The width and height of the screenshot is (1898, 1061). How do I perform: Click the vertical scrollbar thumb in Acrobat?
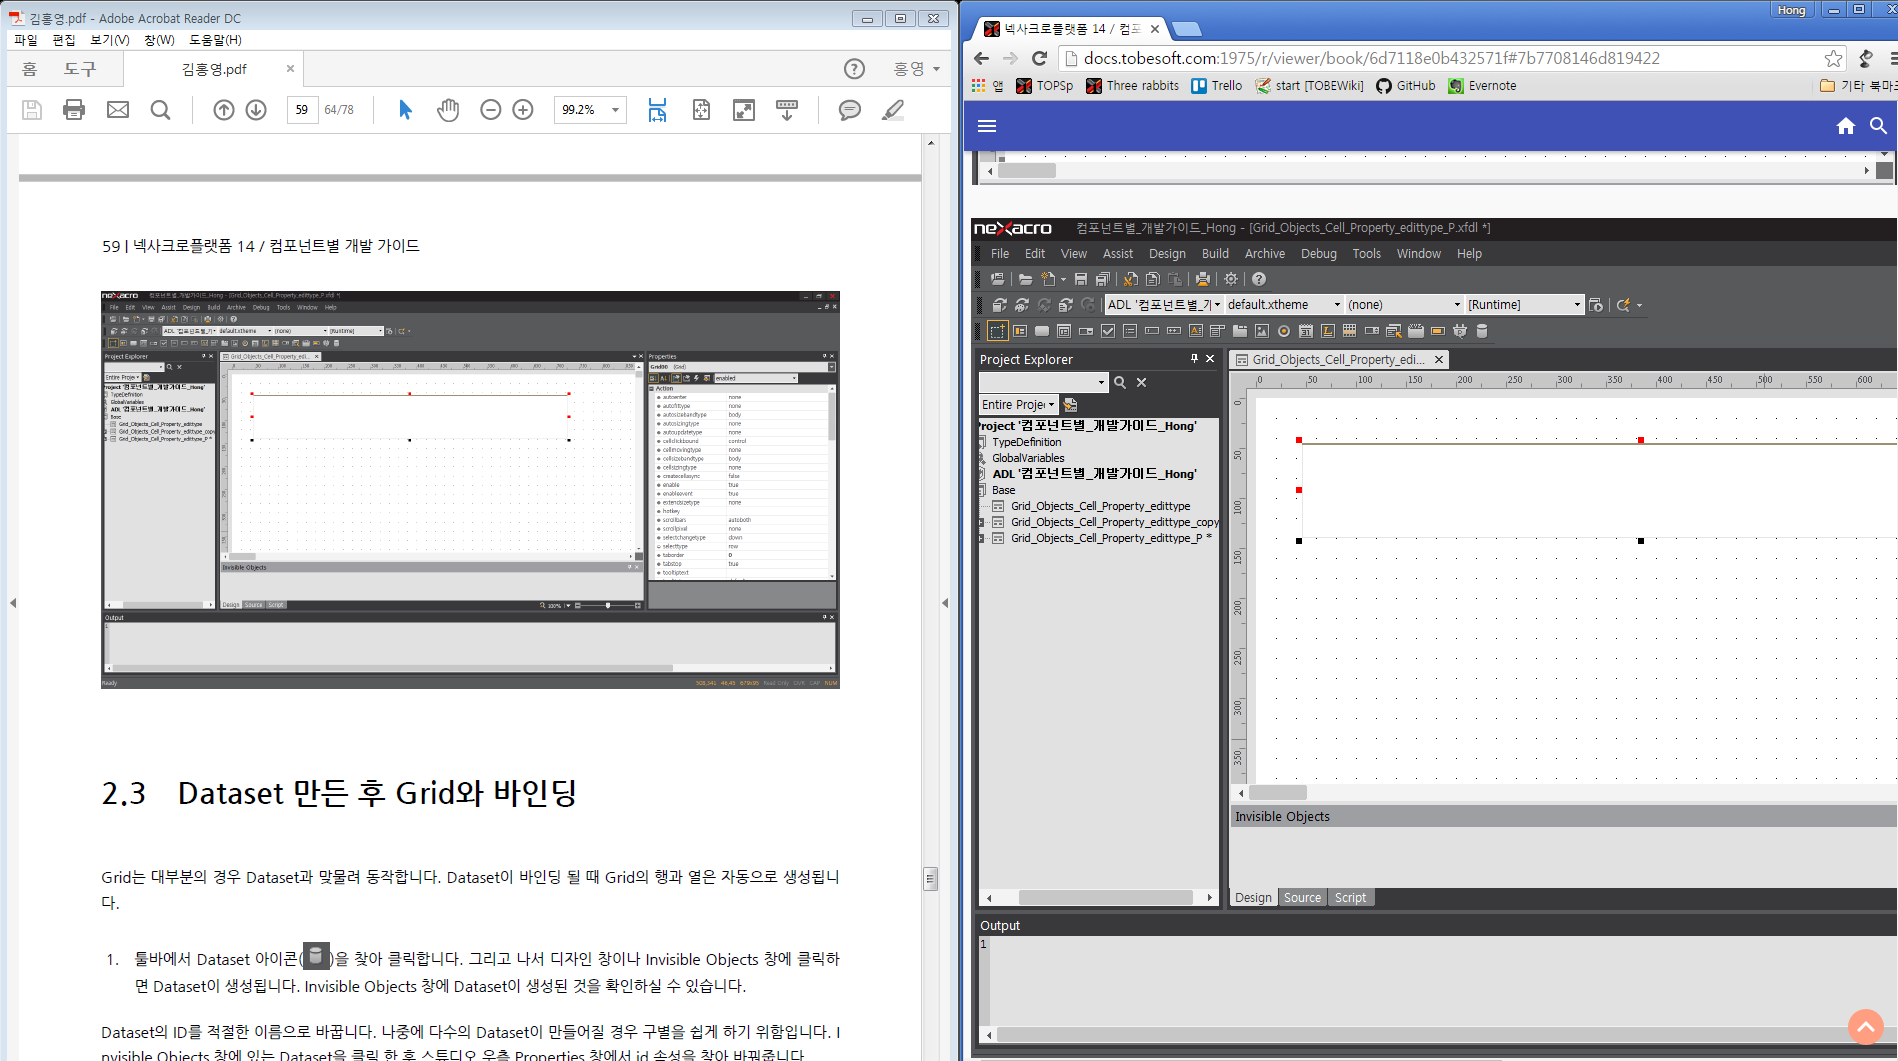930,878
